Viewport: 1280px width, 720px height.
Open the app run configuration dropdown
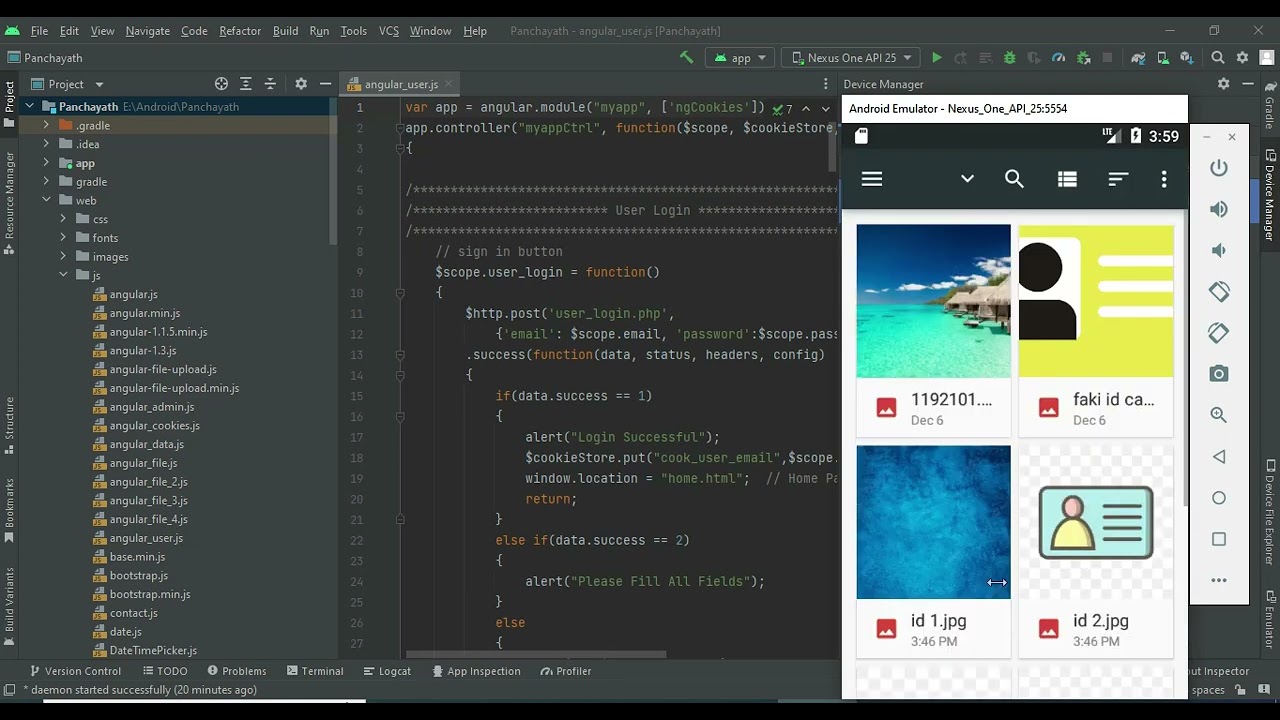[x=740, y=58]
